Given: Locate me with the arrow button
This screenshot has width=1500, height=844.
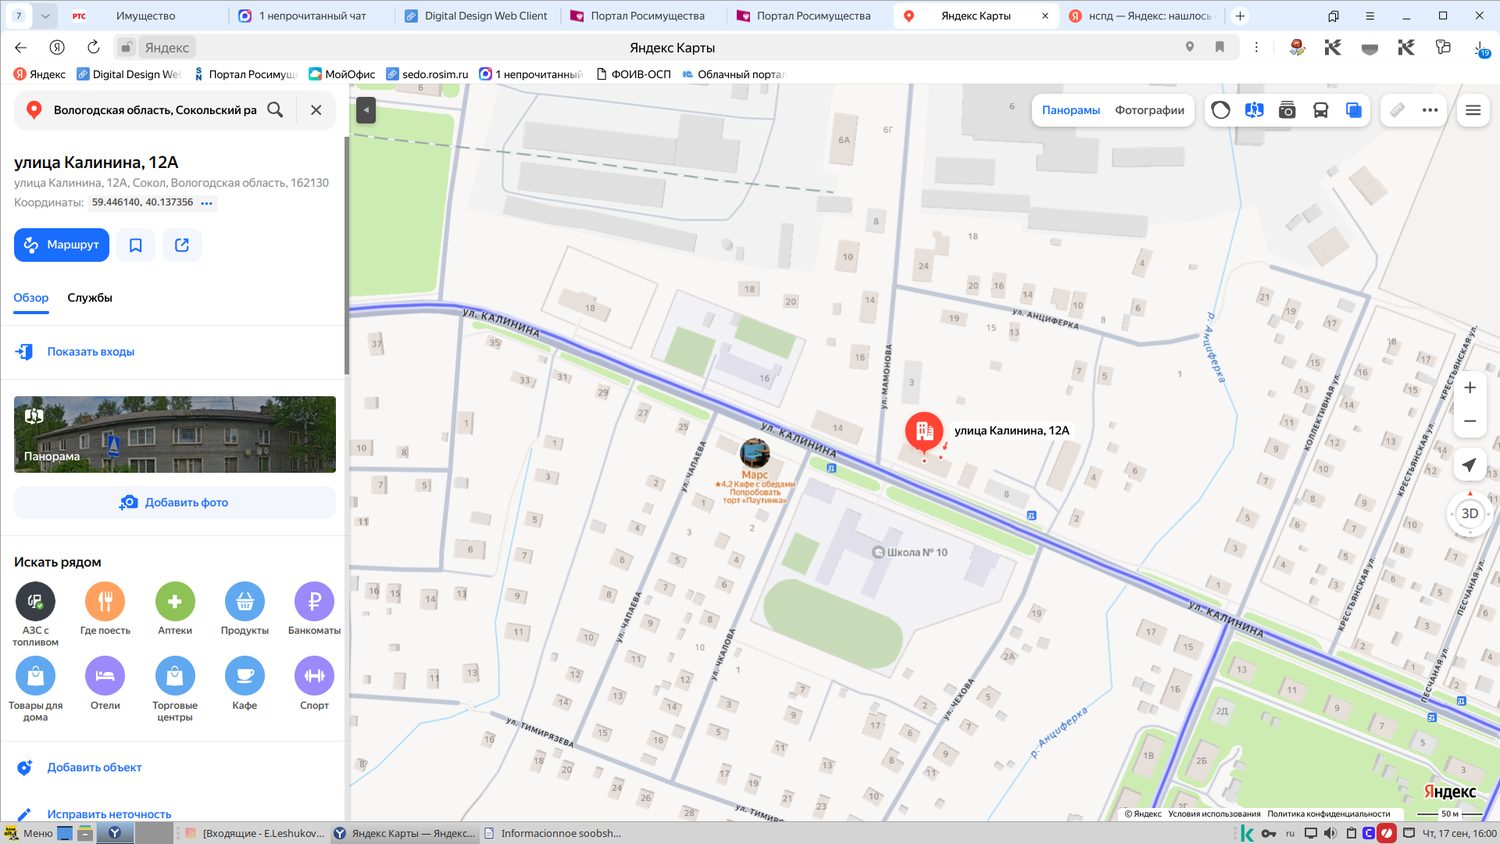Looking at the screenshot, I should pyautogui.click(x=1470, y=465).
